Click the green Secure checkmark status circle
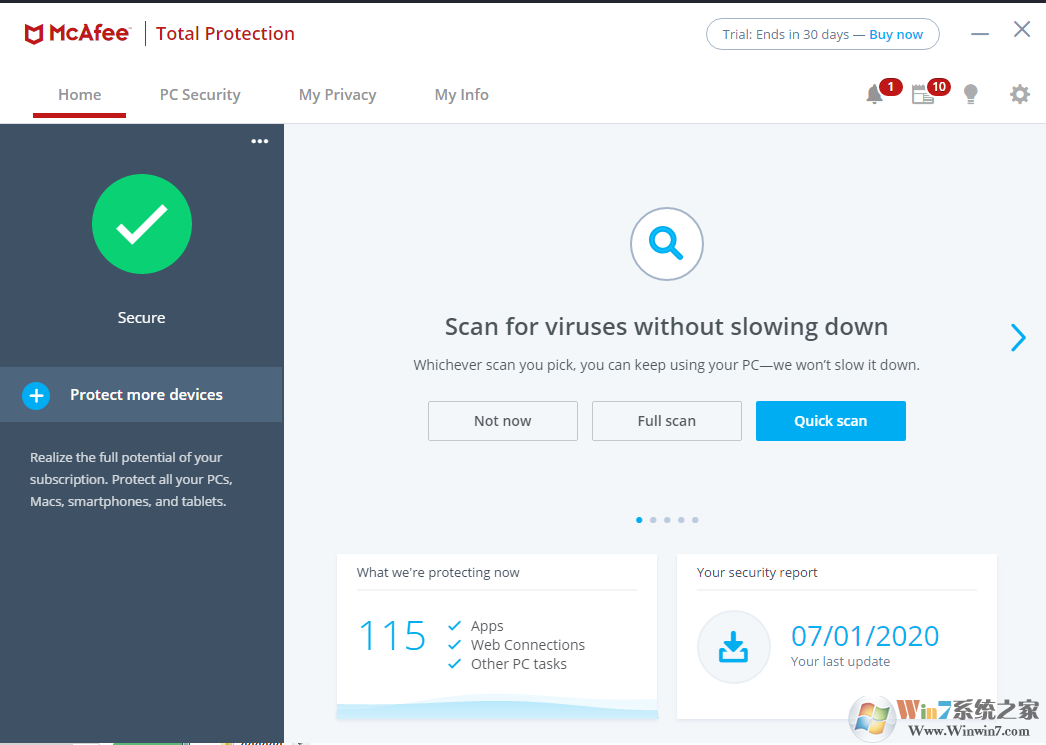This screenshot has height=745, width=1046. point(141,224)
